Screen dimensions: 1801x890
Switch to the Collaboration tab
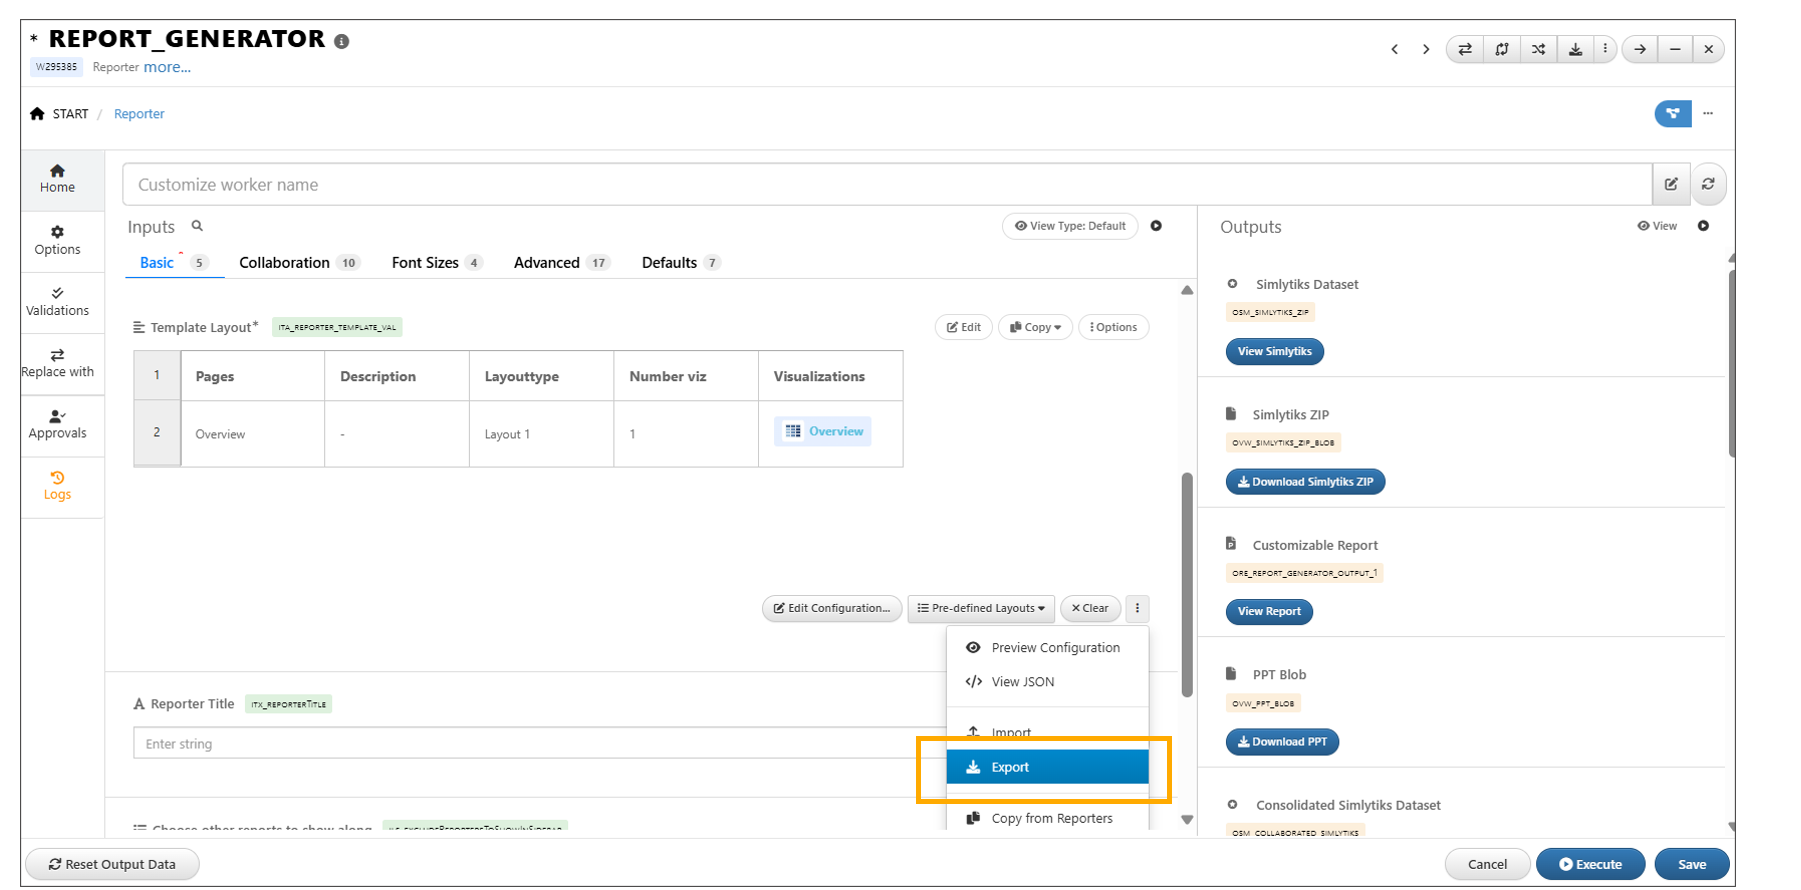[284, 263]
